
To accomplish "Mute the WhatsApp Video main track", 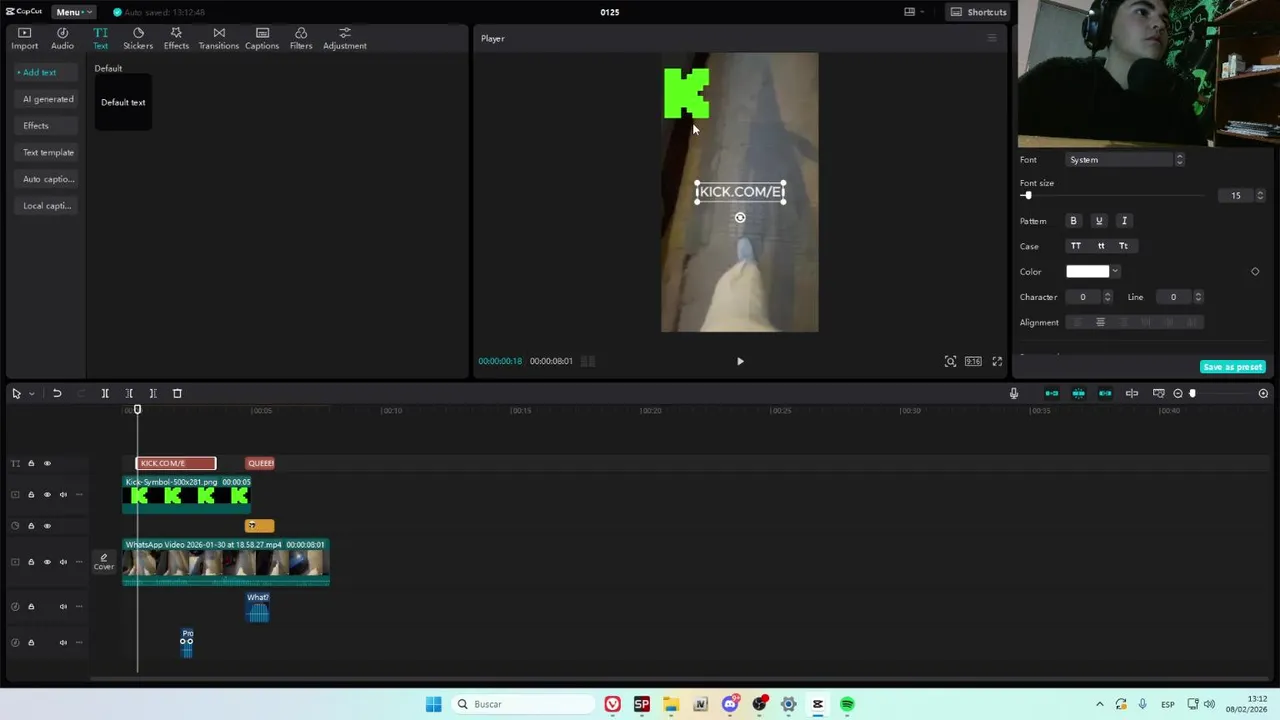I will click(x=63, y=562).
